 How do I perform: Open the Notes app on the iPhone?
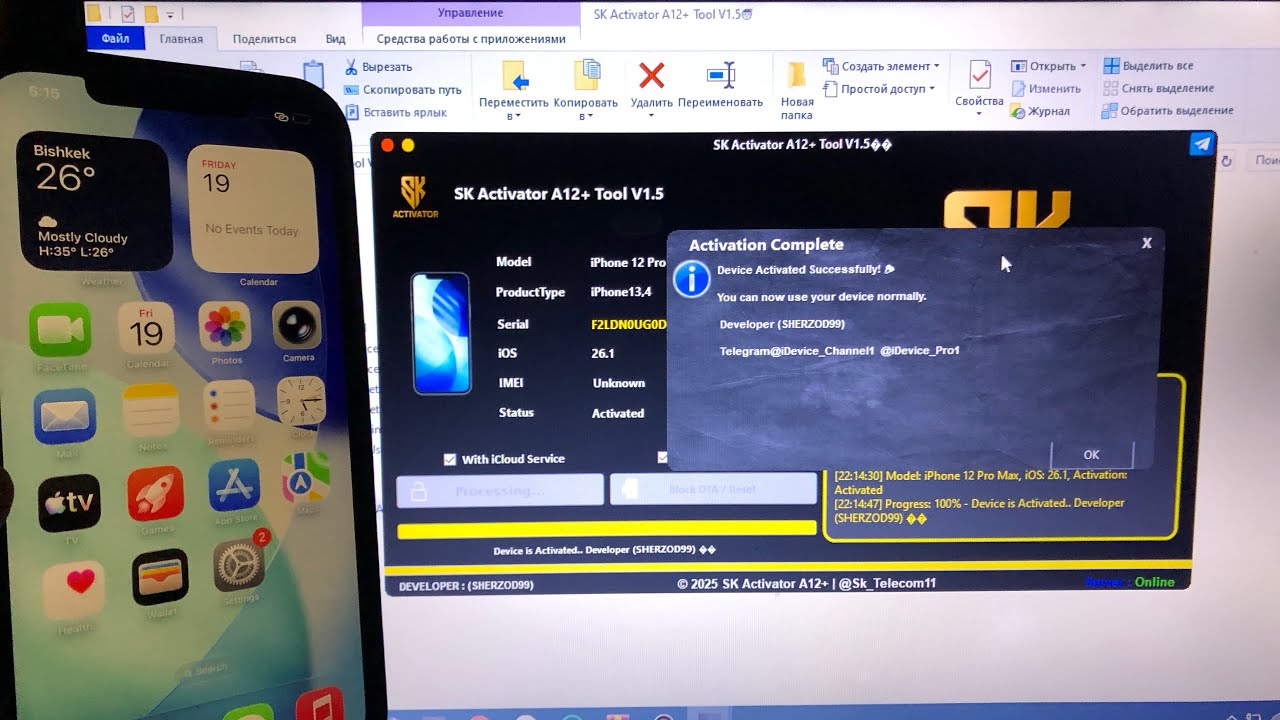[x=151, y=410]
